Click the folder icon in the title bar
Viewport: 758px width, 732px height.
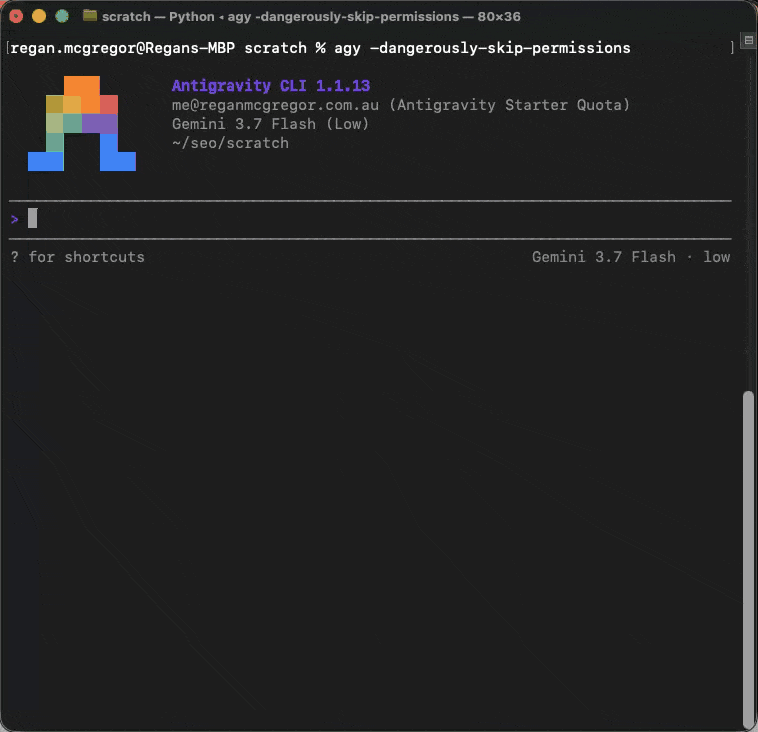click(x=90, y=16)
